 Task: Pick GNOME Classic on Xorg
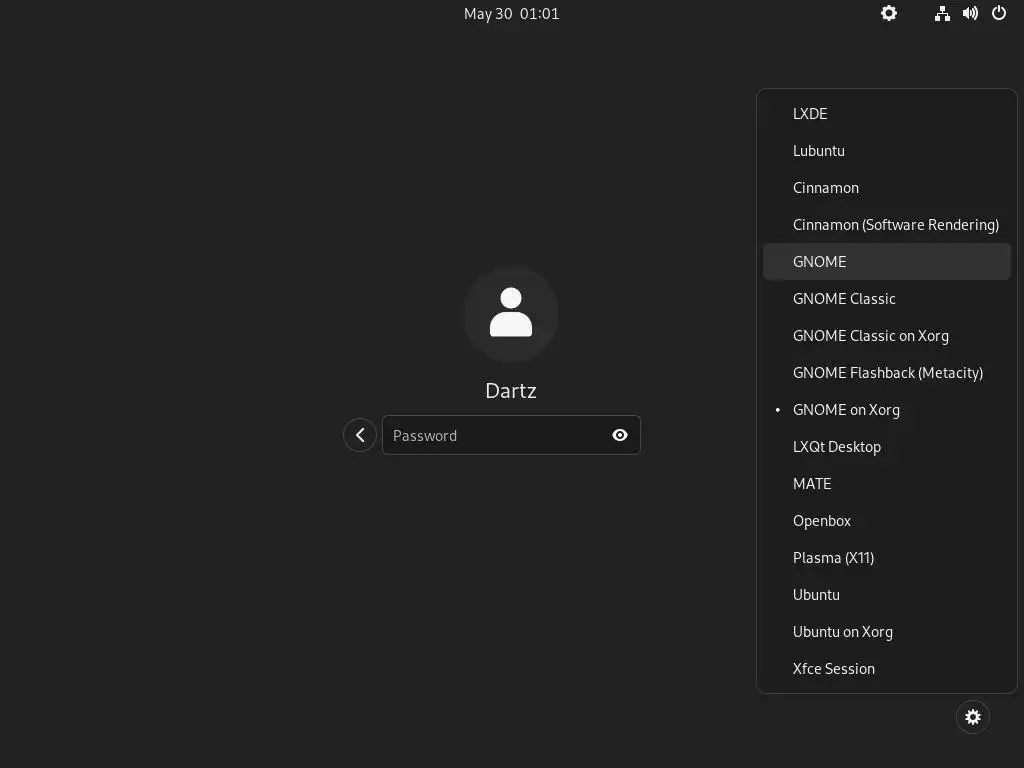click(887, 336)
